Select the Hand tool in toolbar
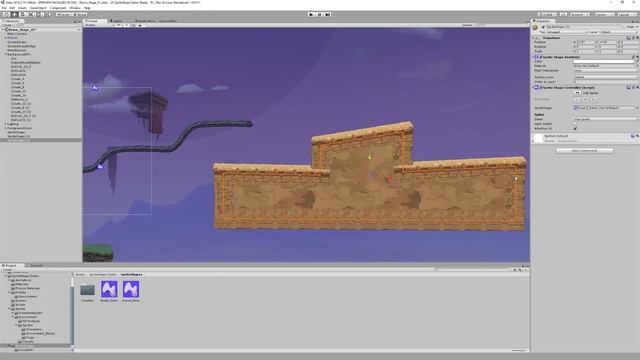This screenshot has height=360, width=640. tap(6, 14)
